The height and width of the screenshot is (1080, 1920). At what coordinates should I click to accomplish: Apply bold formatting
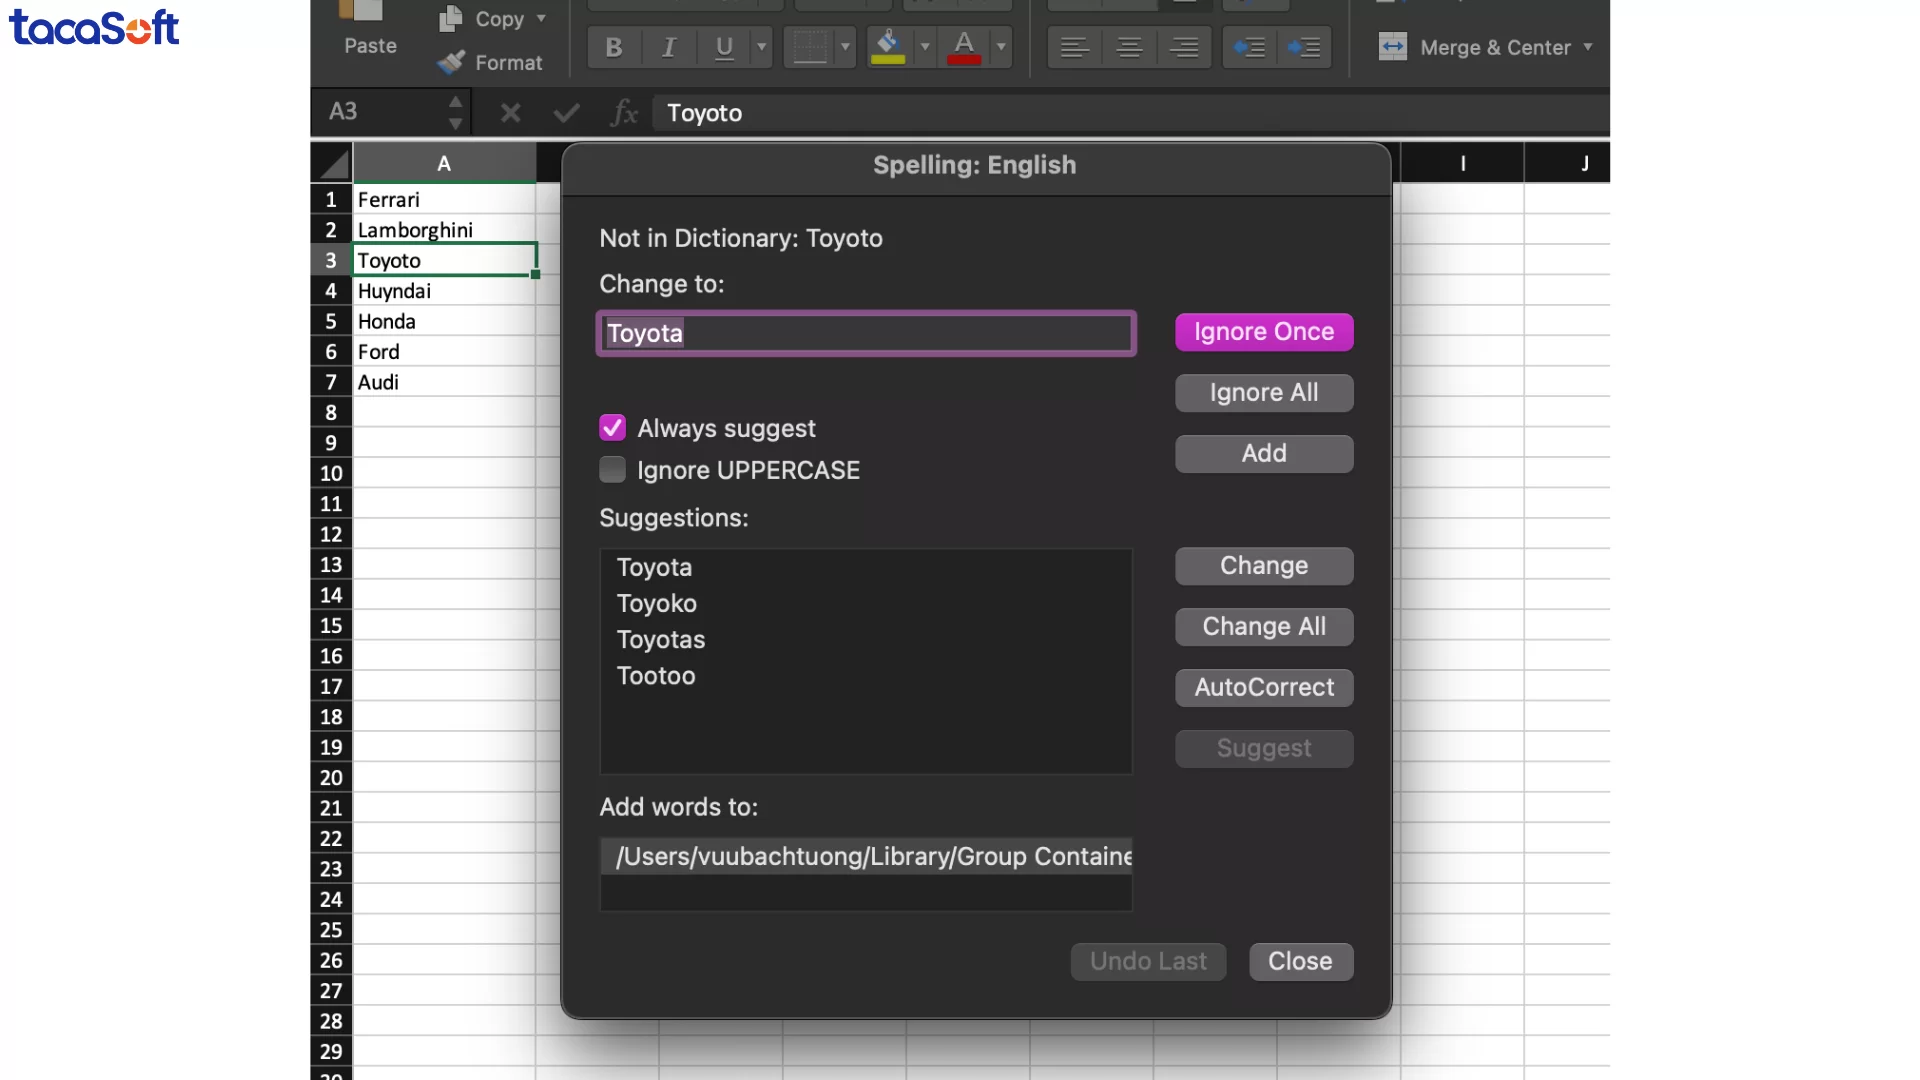tap(613, 47)
